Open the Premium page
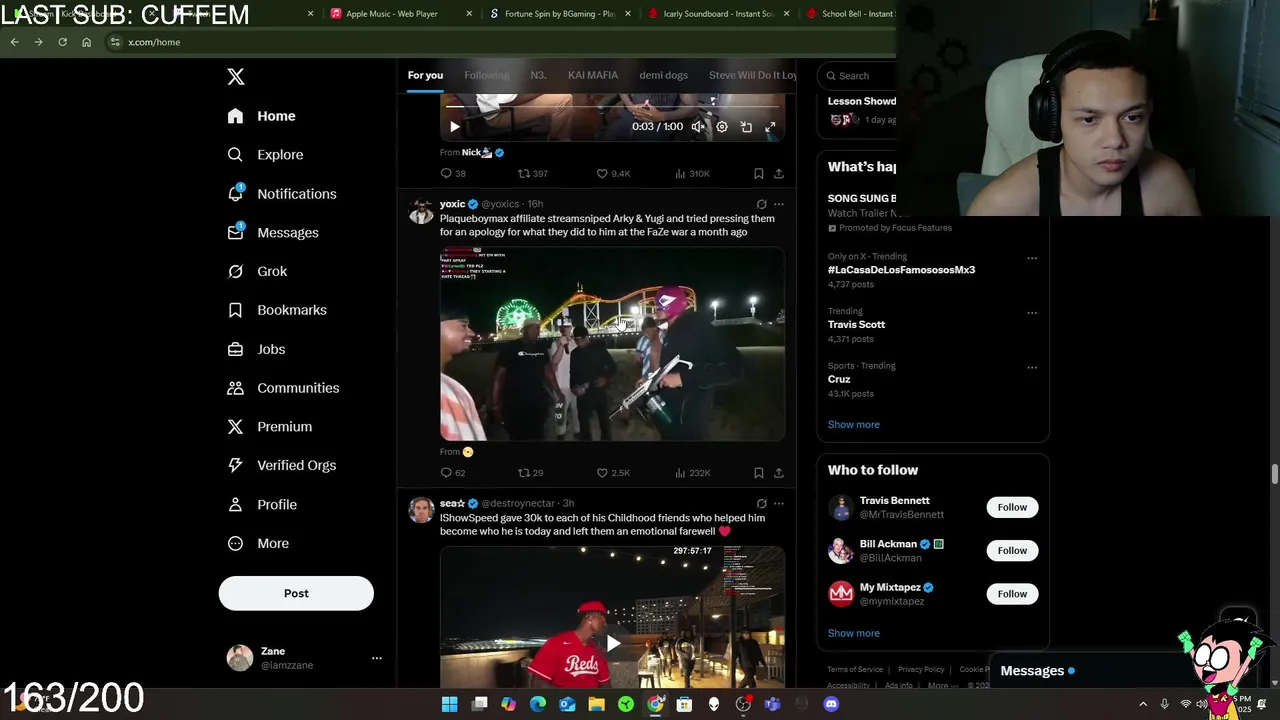1280x720 pixels. (270, 427)
